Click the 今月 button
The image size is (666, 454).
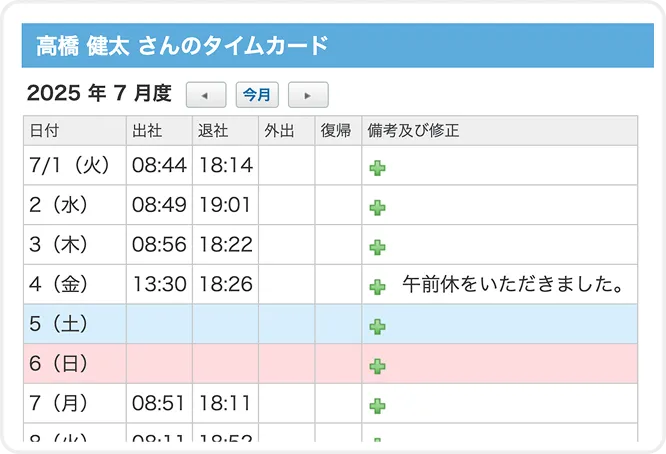click(257, 95)
